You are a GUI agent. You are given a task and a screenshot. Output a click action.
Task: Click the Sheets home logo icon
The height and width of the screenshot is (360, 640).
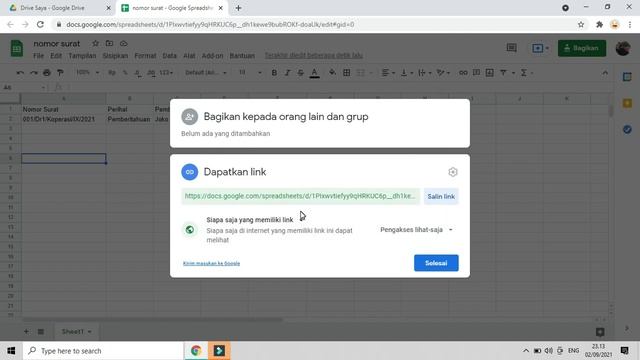(17, 49)
